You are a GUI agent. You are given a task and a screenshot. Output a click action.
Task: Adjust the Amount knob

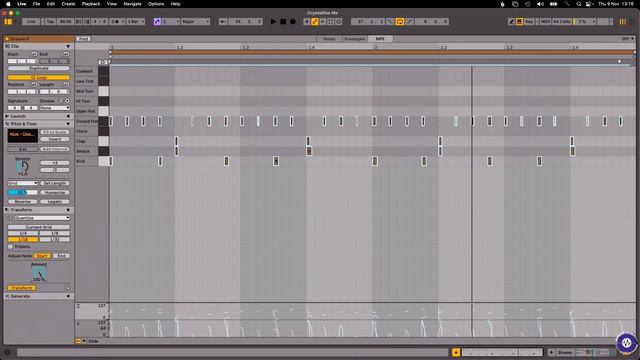tap(39, 274)
